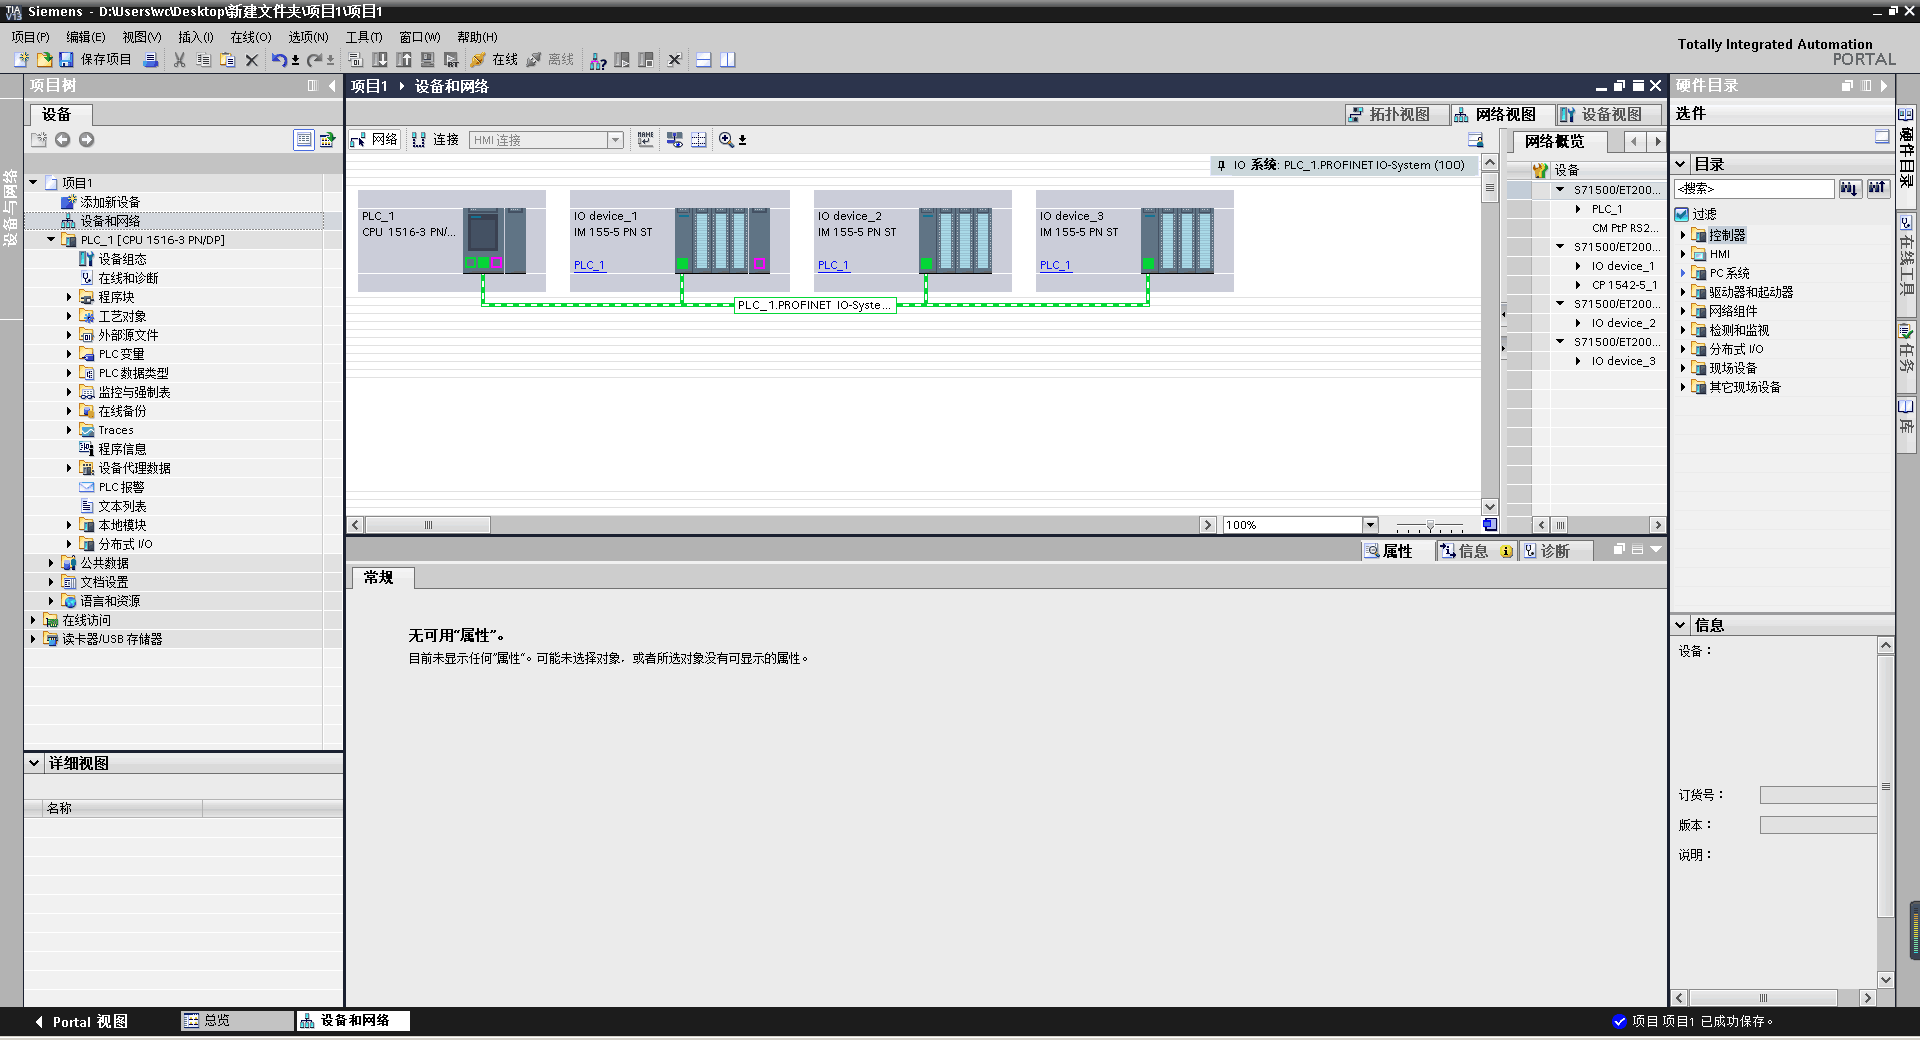Screen dimensions: 1920x1040
Task: Click the search downward icon in catalog
Action: tap(1850, 188)
